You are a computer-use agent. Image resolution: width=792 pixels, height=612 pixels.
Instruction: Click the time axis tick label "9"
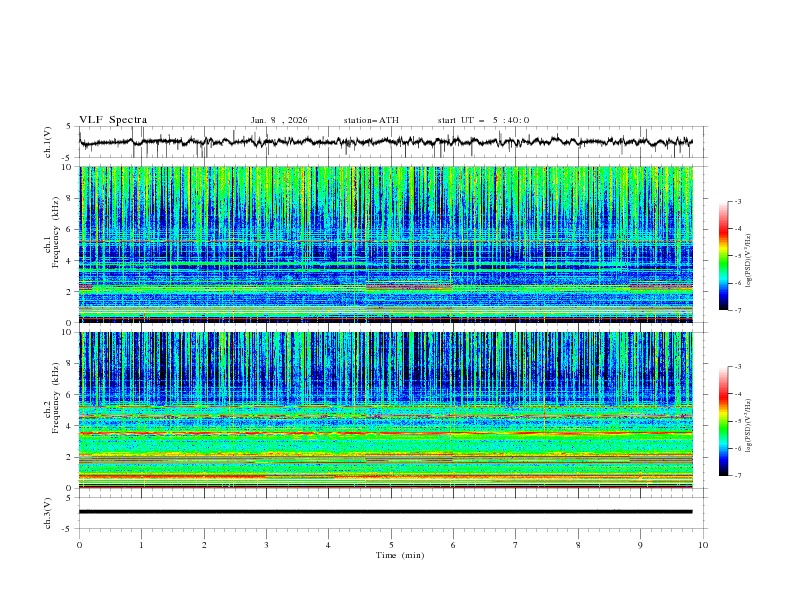click(640, 545)
